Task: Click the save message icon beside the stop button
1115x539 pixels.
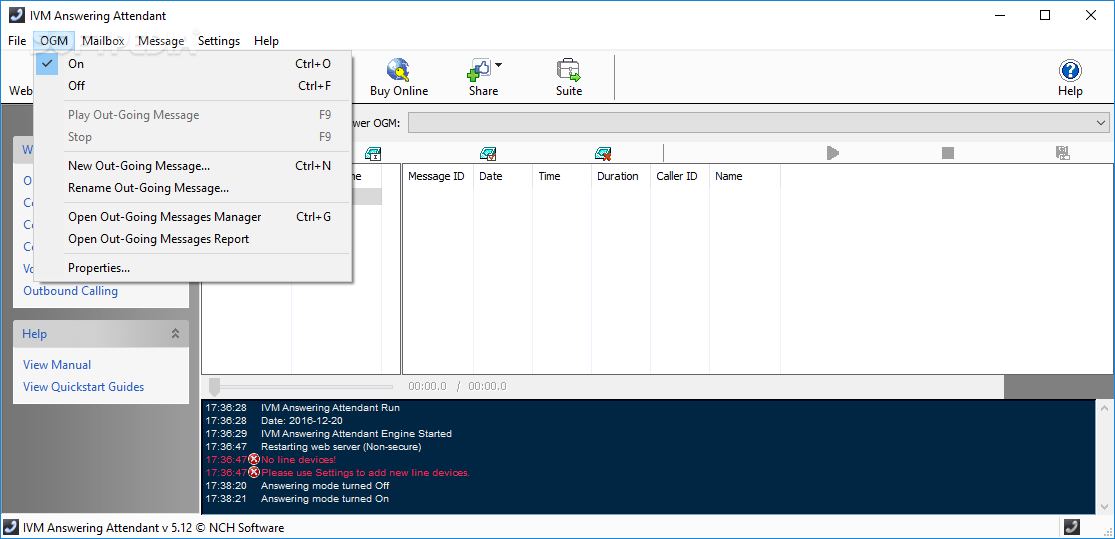Action: 1062,153
